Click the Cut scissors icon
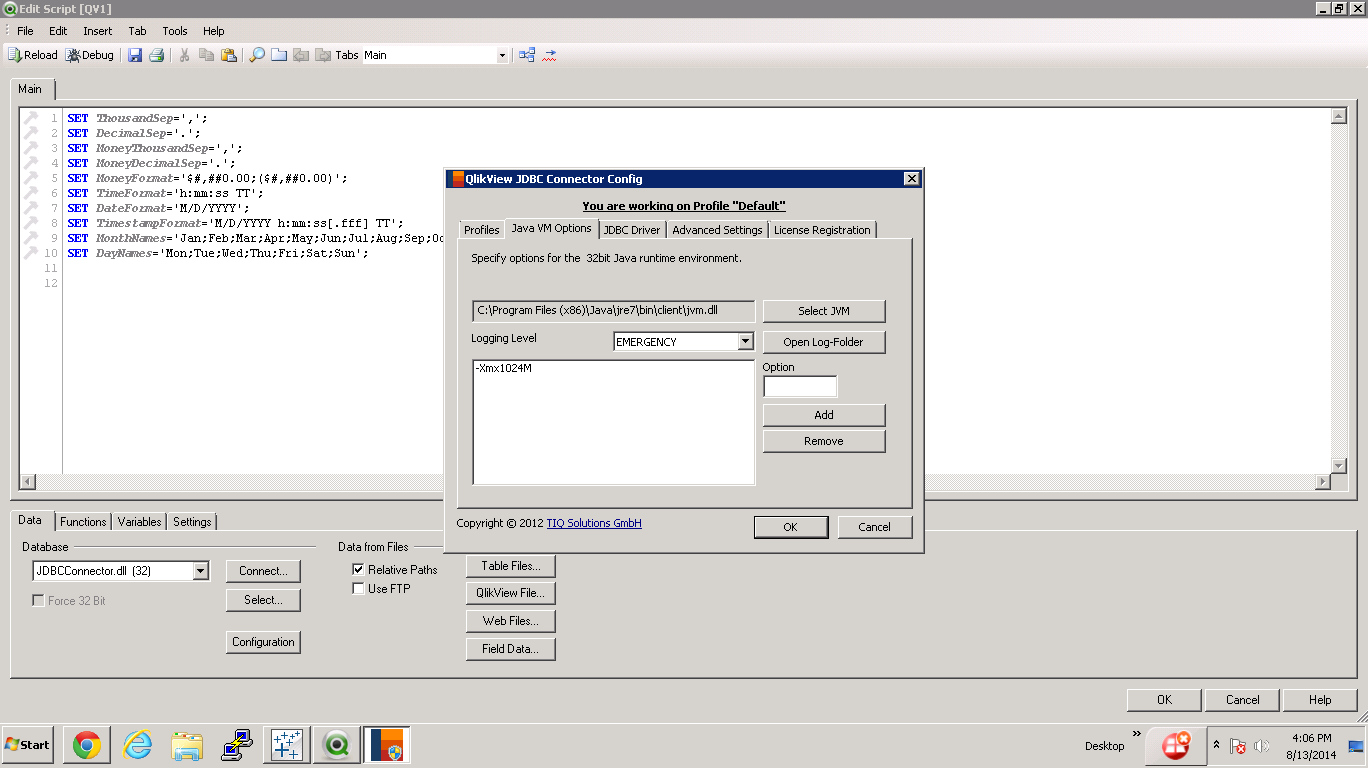 (184, 55)
